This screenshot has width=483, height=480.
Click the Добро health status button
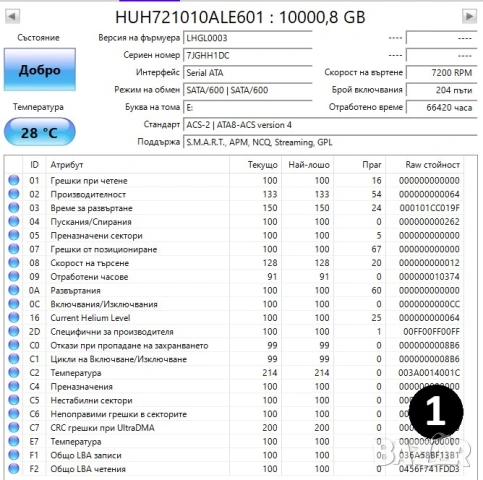pyautogui.click(x=40, y=70)
